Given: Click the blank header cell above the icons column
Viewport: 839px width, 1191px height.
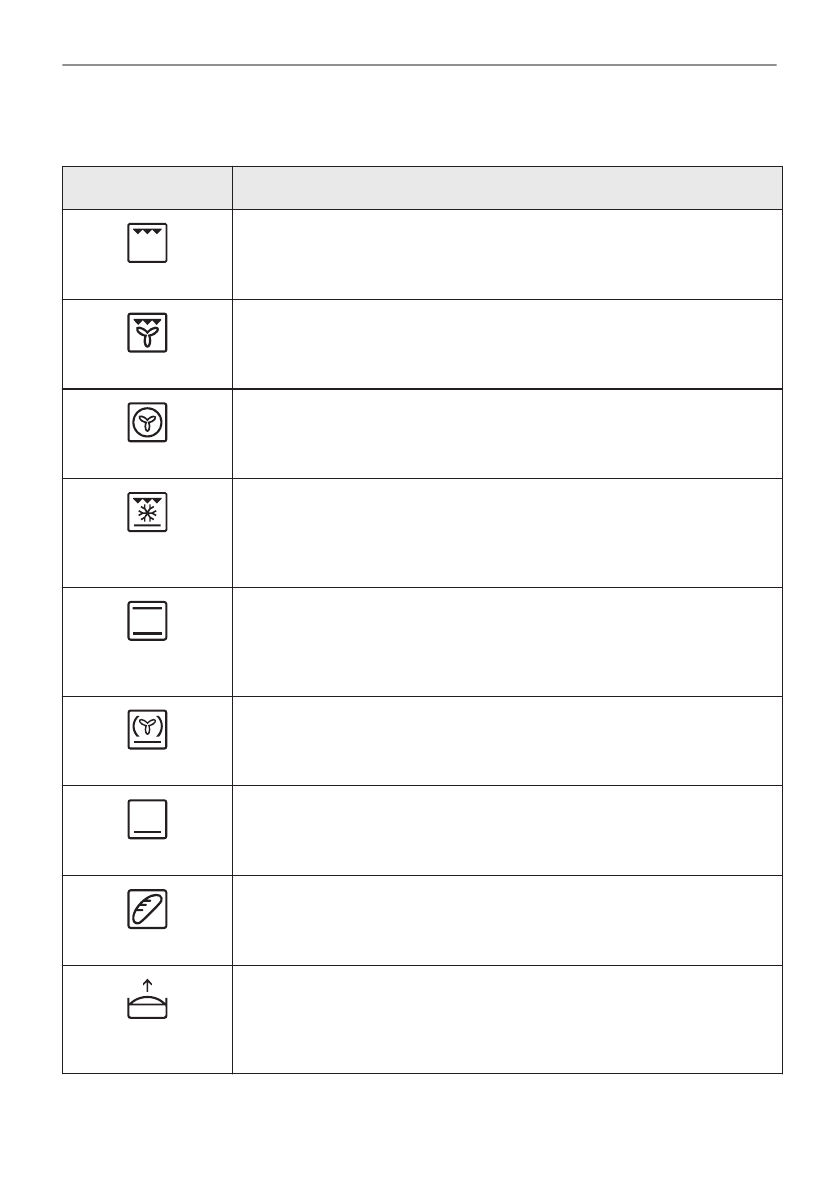Looking at the screenshot, I should [147, 188].
